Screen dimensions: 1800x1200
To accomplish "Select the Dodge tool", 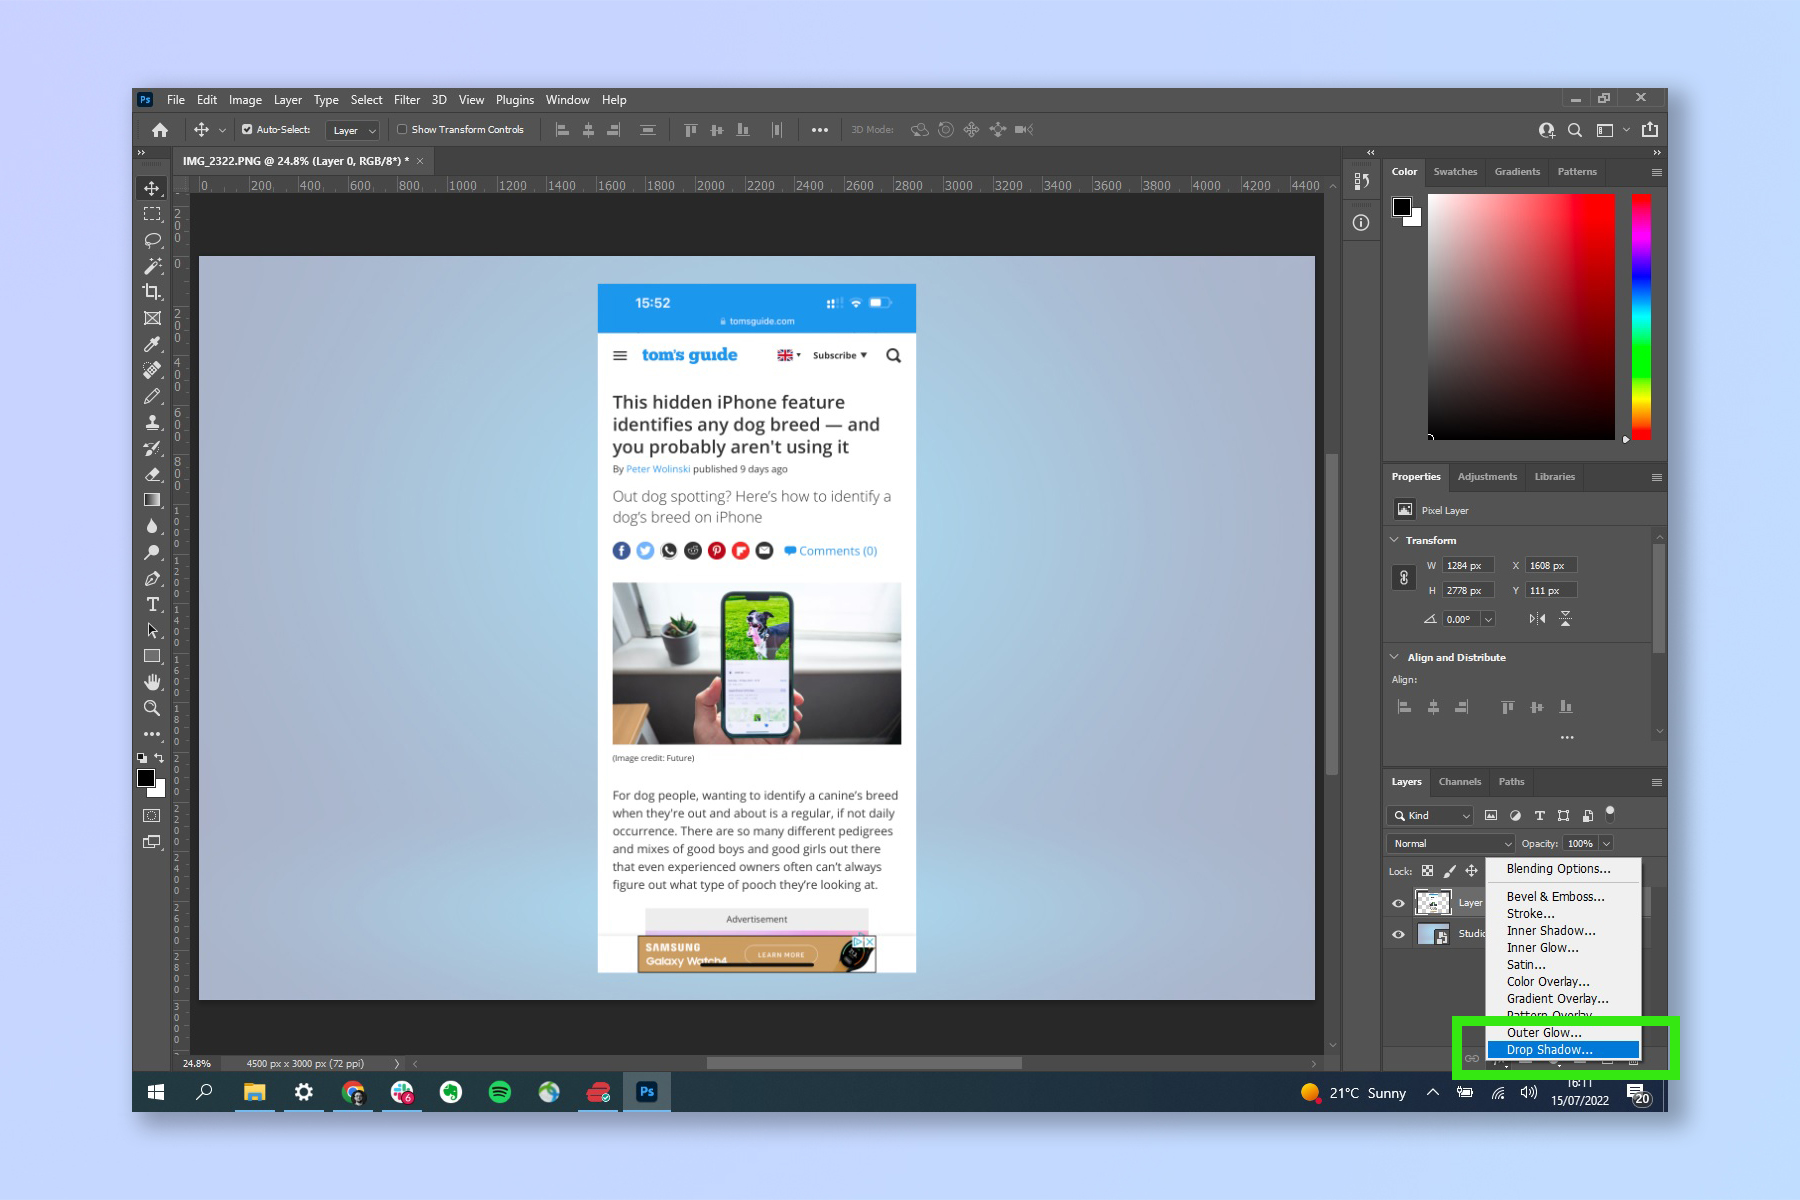I will [152, 552].
